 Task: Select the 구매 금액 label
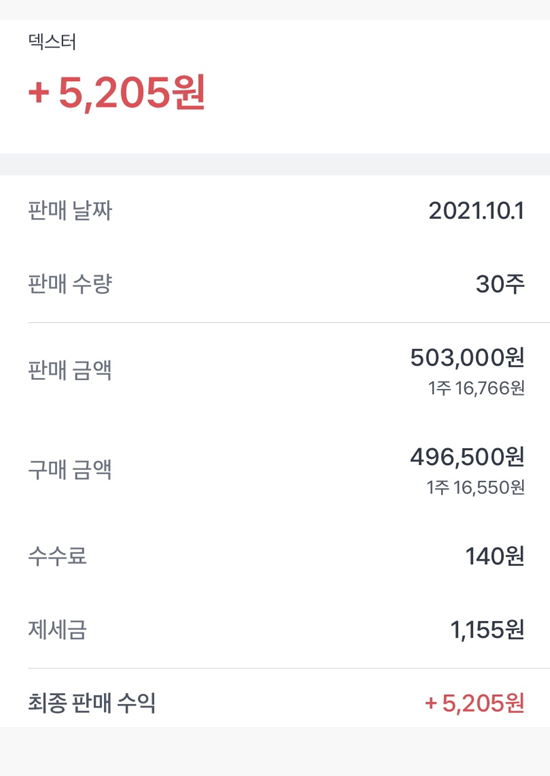pos(70,469)
